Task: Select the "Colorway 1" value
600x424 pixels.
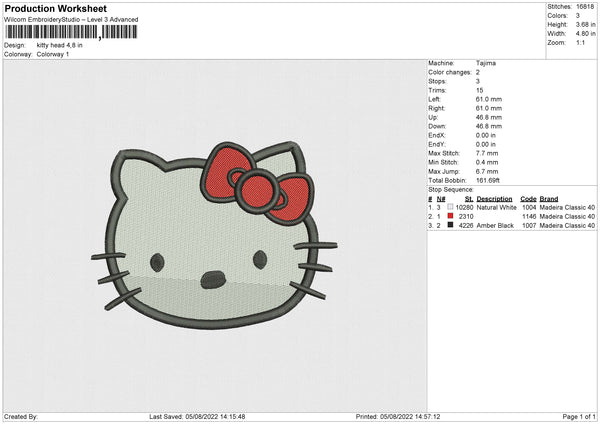Action: click(53, 54)
